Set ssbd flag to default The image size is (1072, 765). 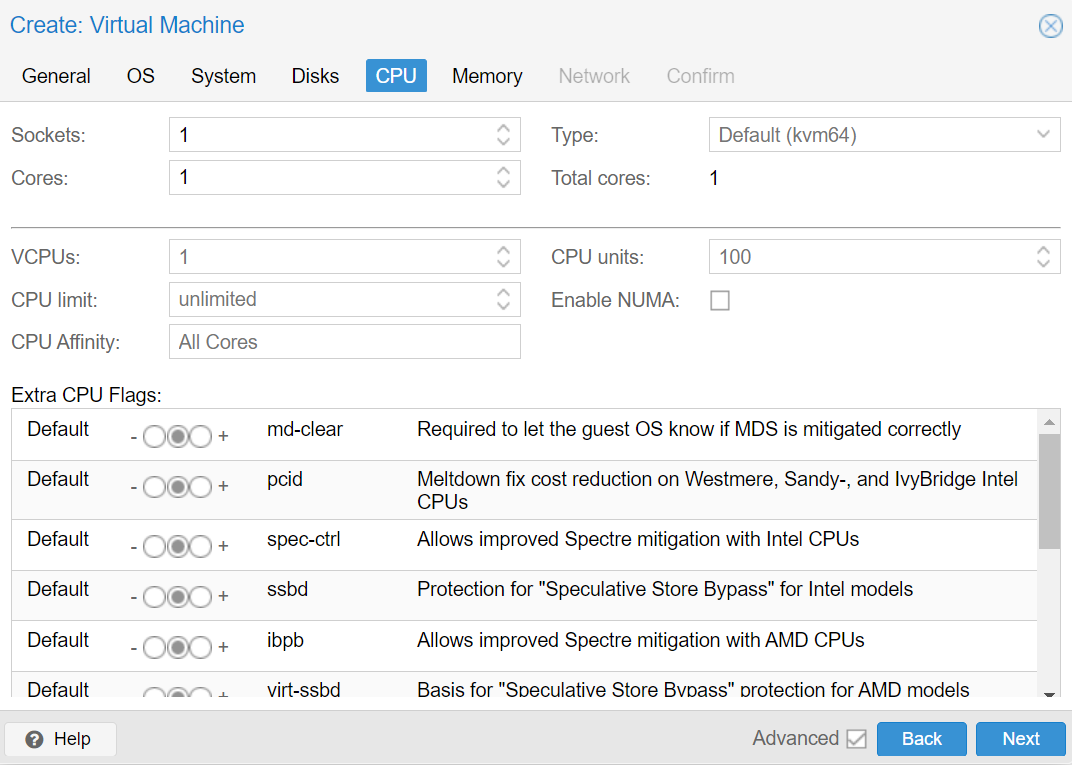178,597
